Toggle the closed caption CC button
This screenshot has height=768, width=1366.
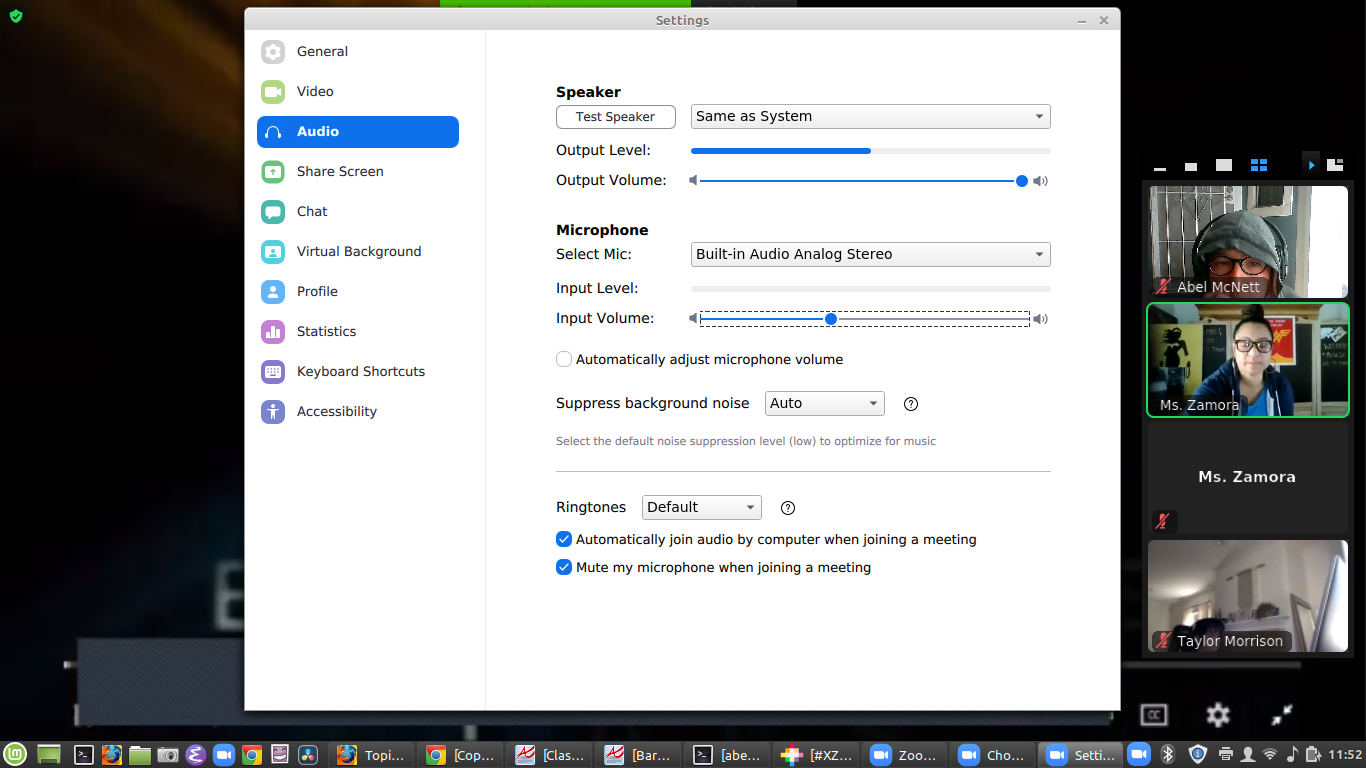click(1154, 715)
